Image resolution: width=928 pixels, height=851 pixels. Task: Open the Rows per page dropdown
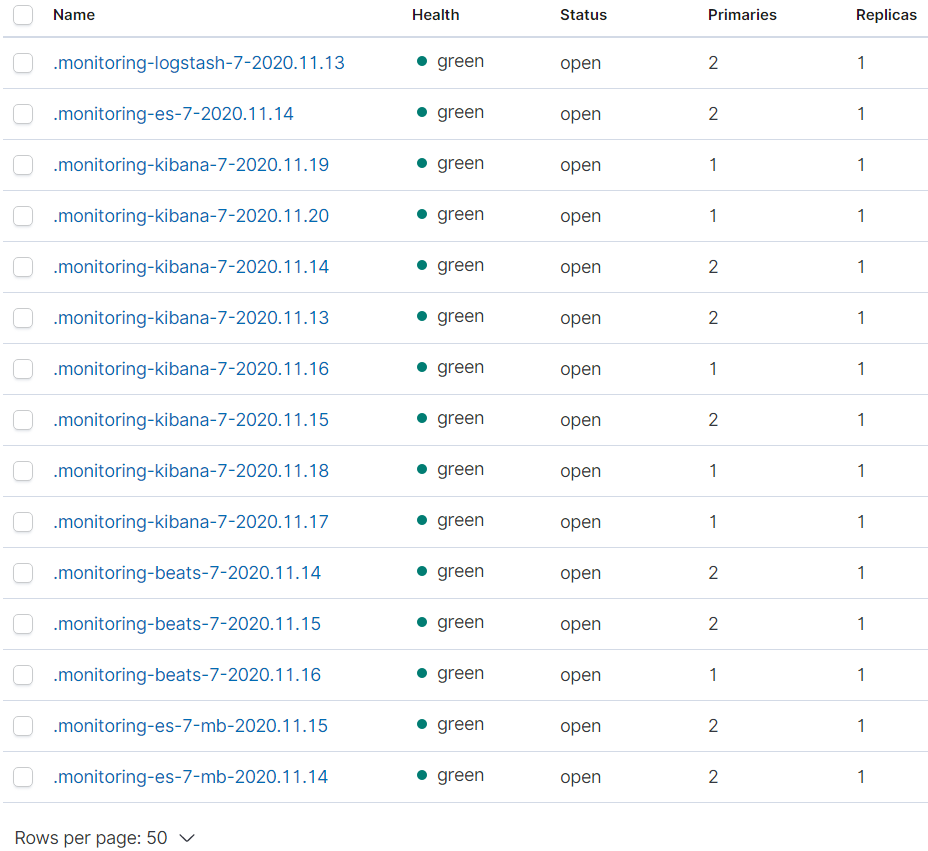(104, 837)
